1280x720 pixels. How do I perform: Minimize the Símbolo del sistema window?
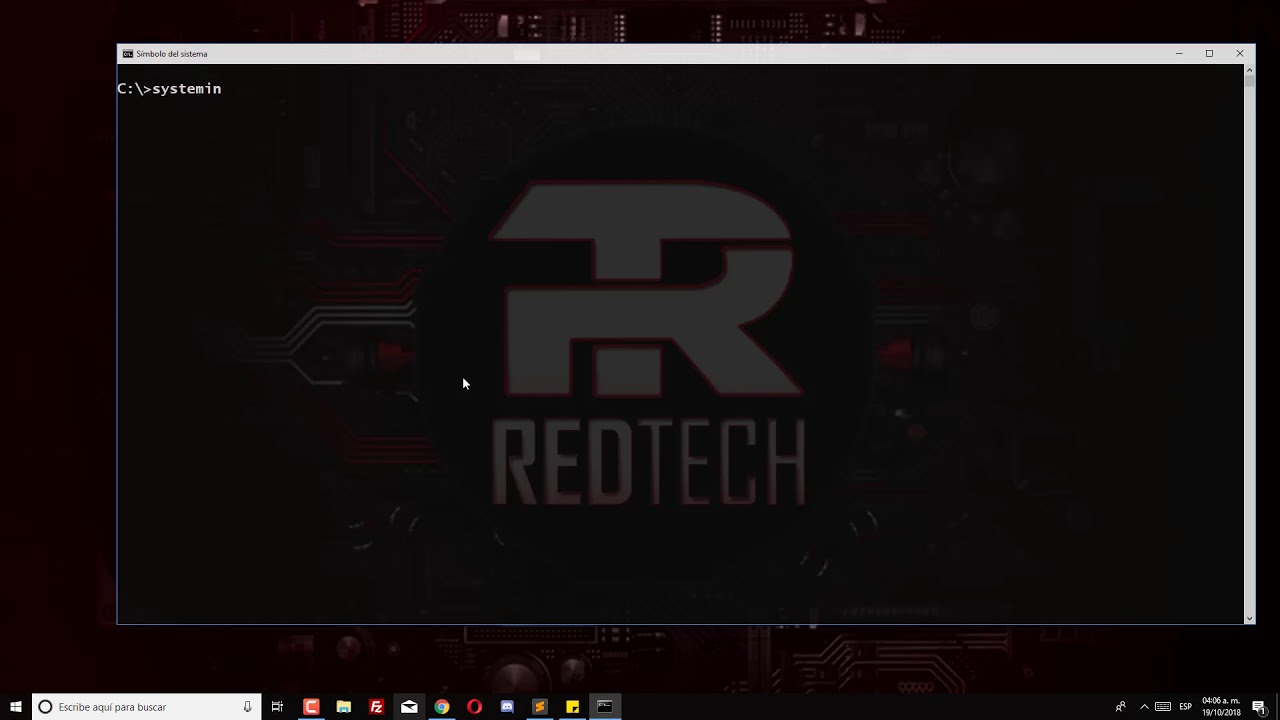point(1179,54)
